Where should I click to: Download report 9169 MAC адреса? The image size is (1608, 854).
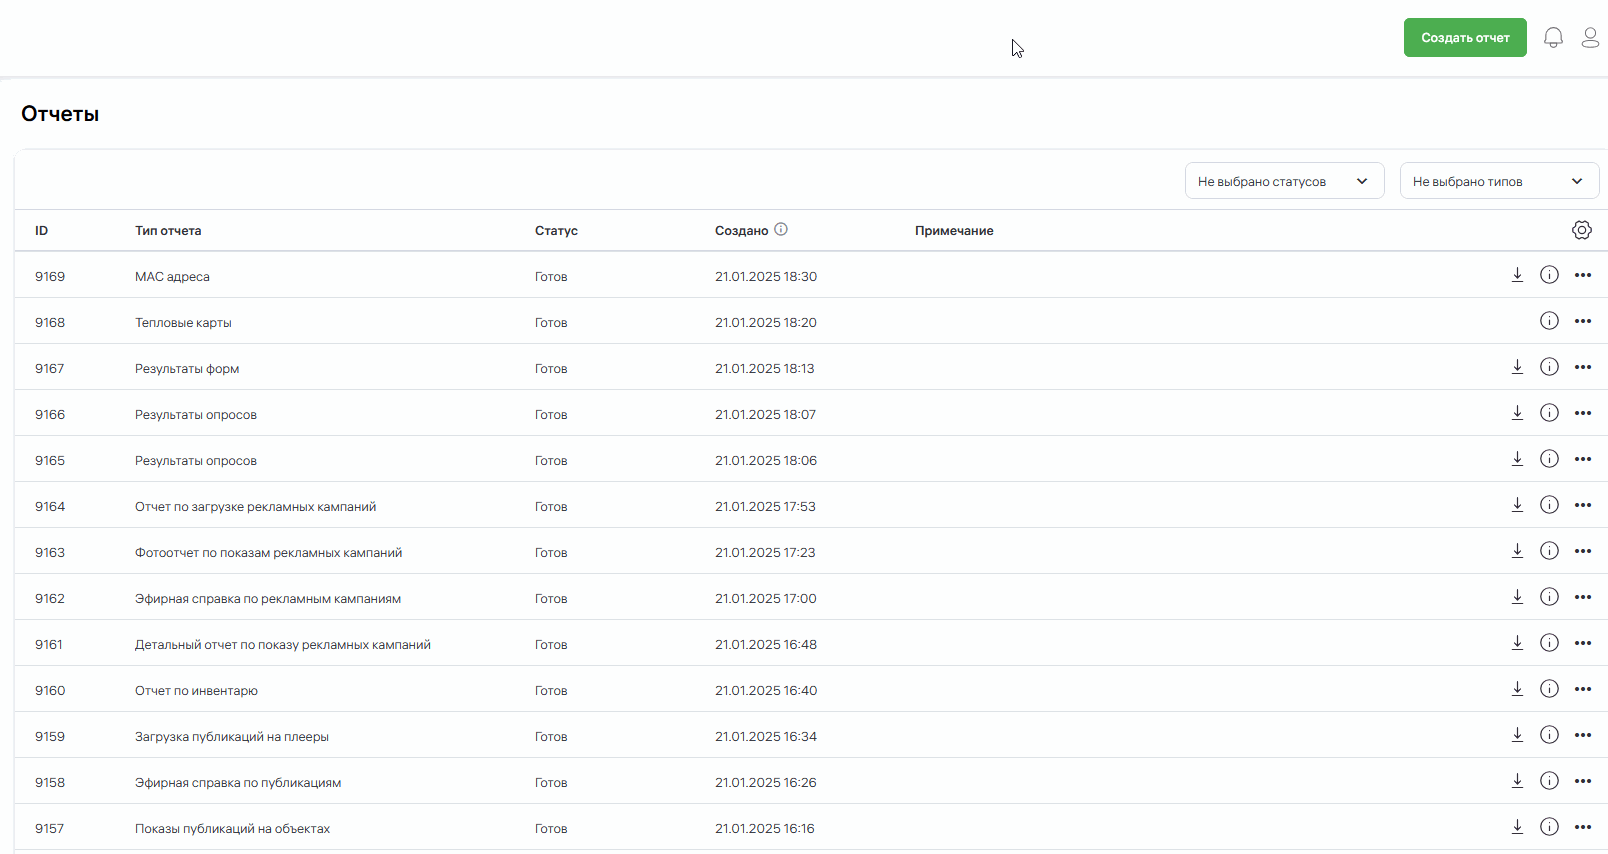coord(1517,275)
